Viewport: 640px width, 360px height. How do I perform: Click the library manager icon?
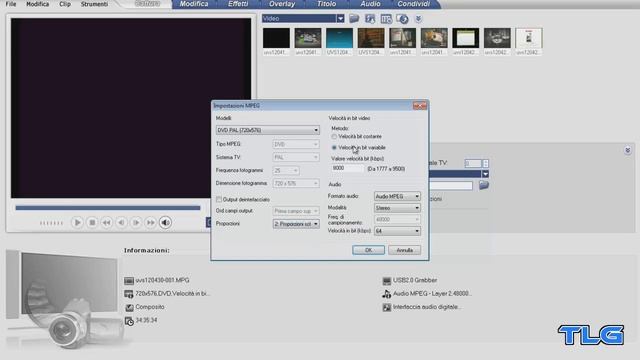[x=386, y=19]
